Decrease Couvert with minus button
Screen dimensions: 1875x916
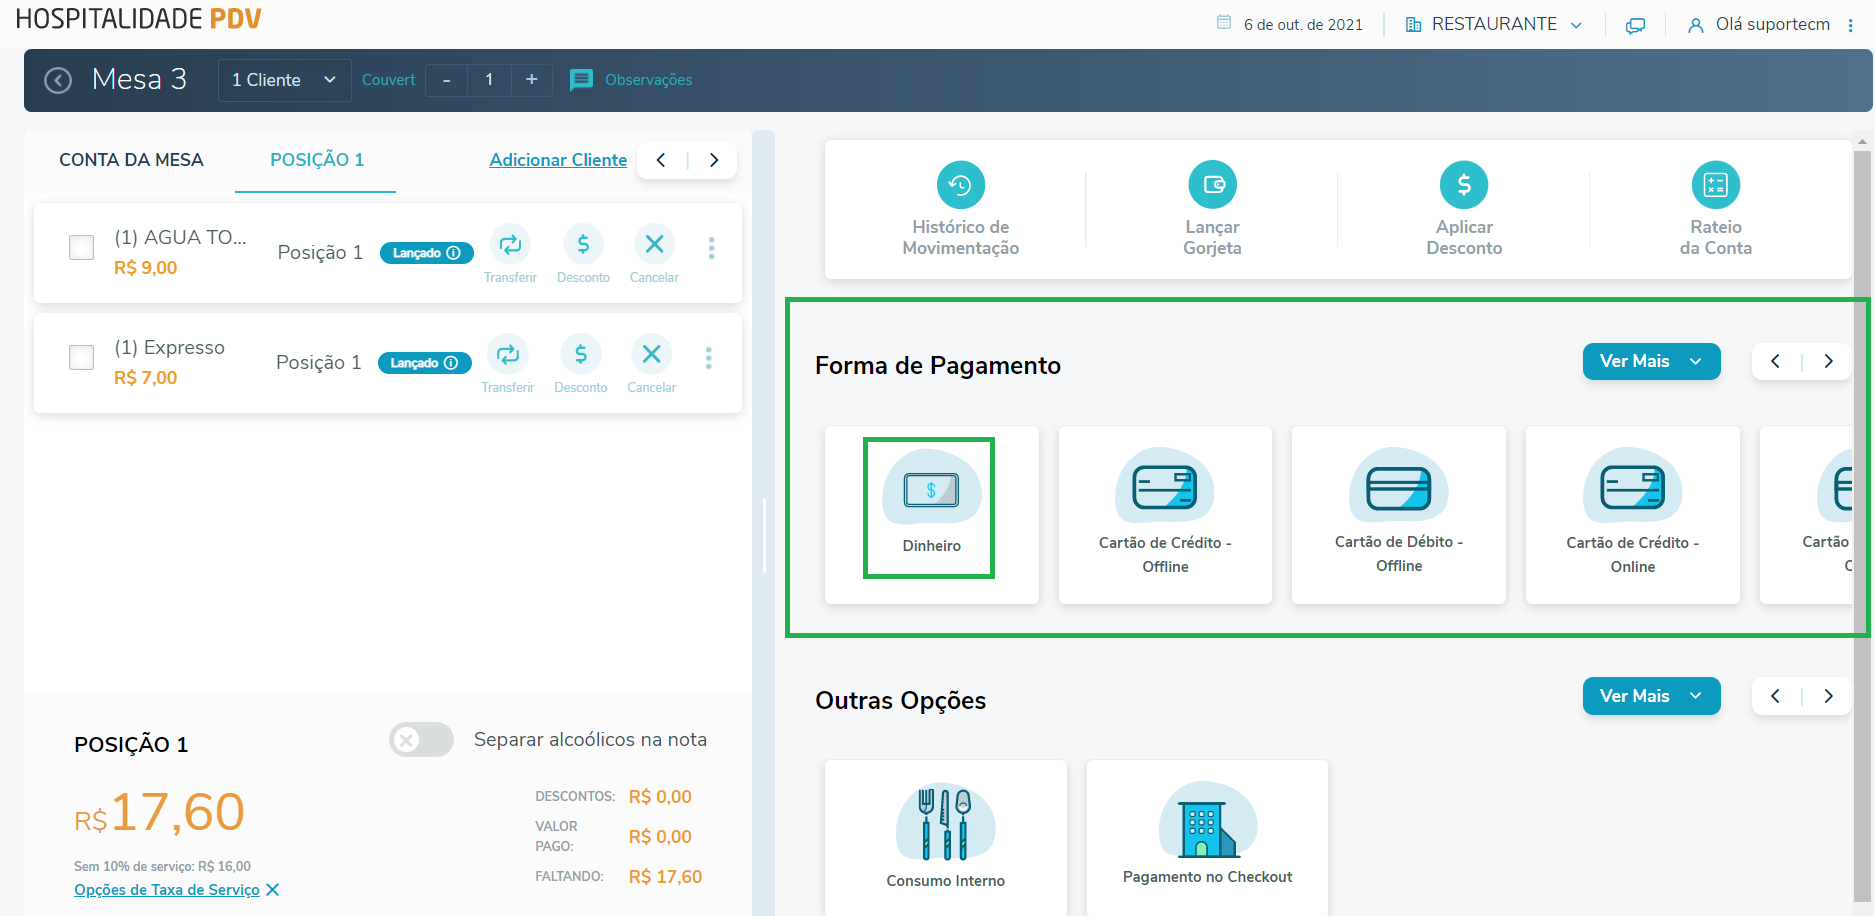pos(446,80)
